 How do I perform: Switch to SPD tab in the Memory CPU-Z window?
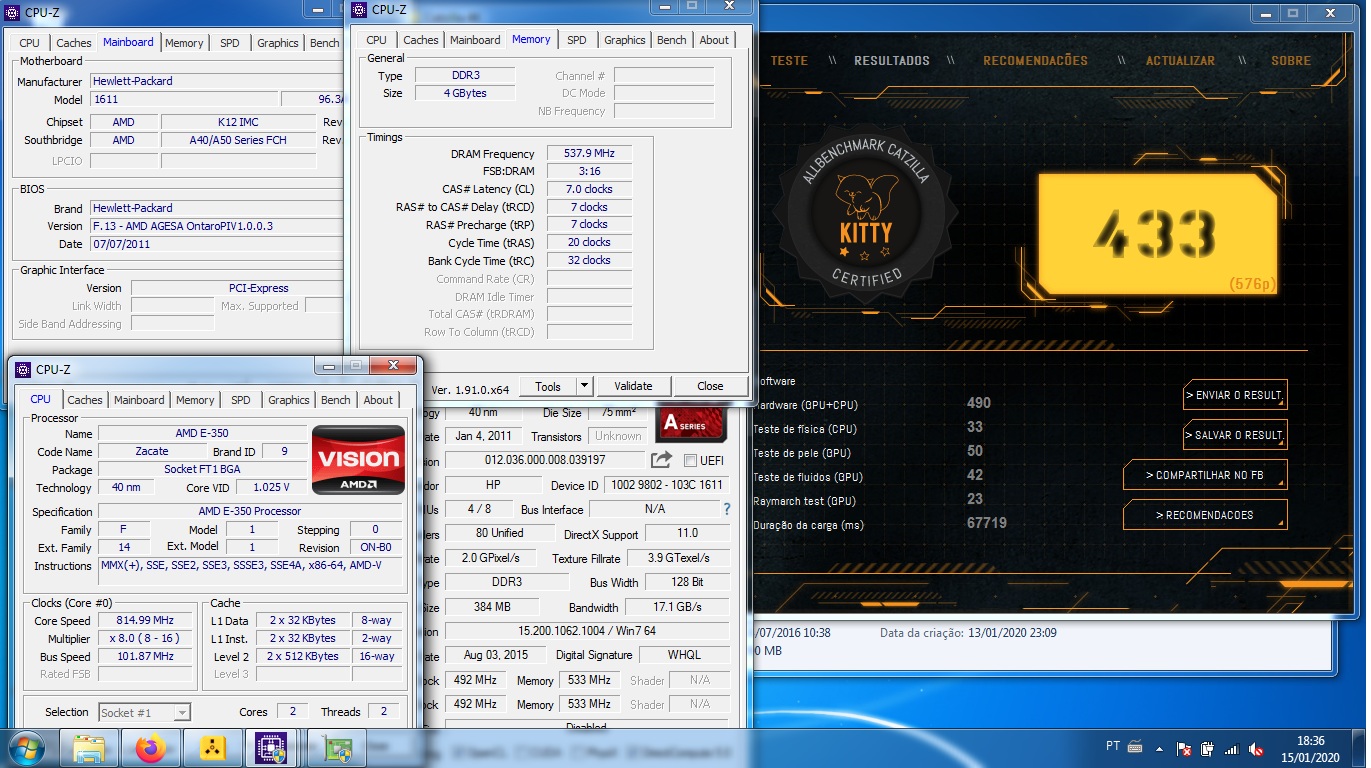point(576,40)
